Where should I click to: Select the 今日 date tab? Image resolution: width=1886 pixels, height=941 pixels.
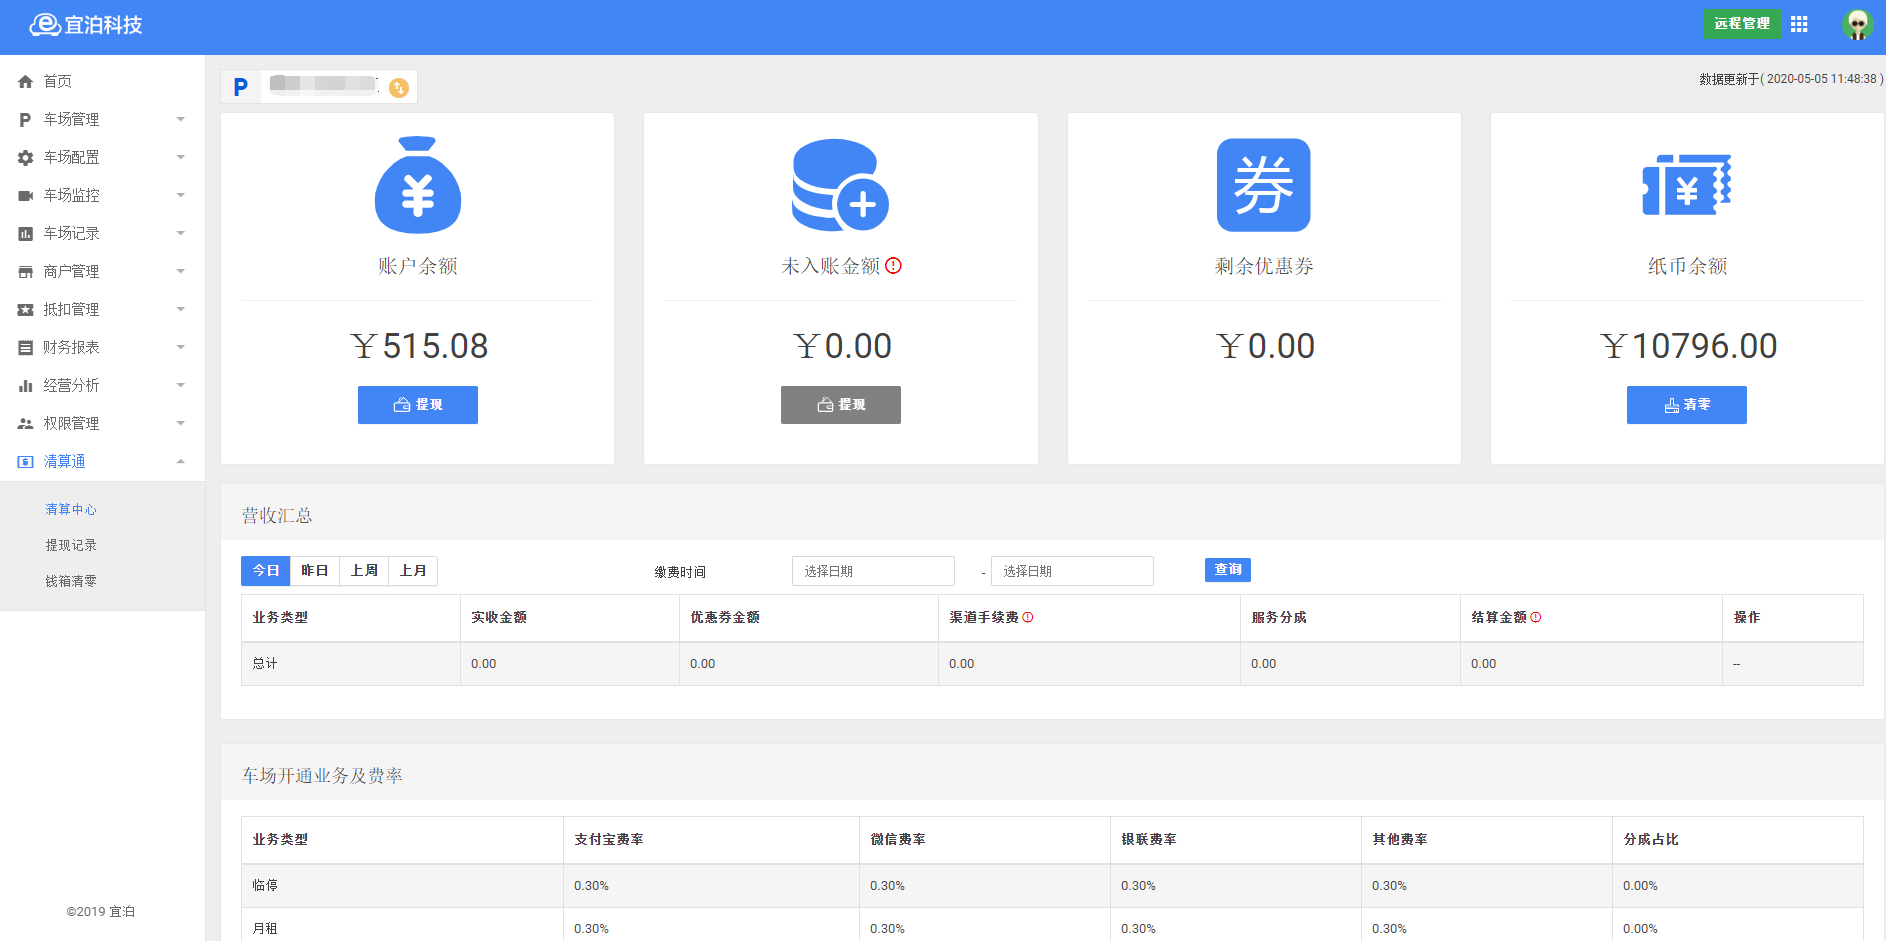tap(266, 571)
